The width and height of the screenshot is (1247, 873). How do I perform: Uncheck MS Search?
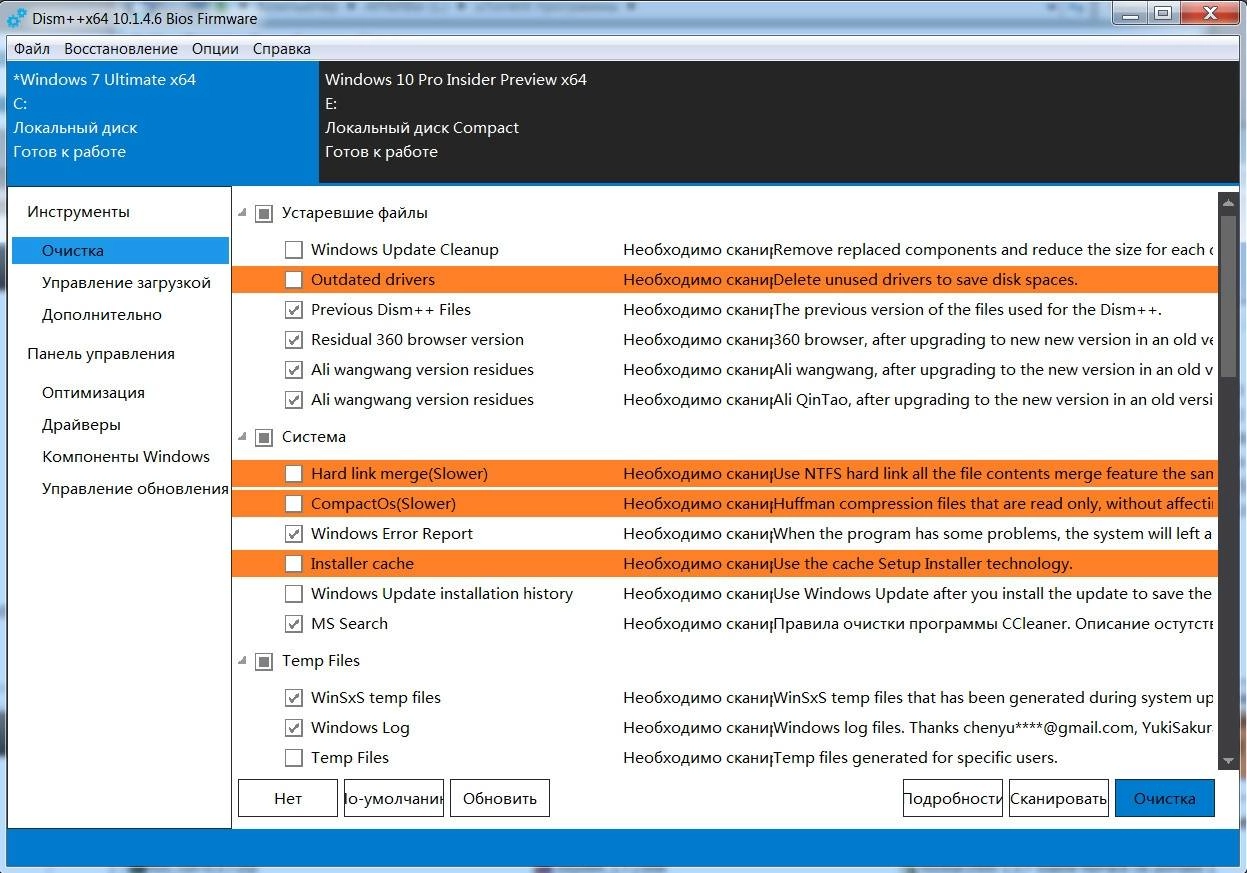pyautogui.click(x=293, y=624)
